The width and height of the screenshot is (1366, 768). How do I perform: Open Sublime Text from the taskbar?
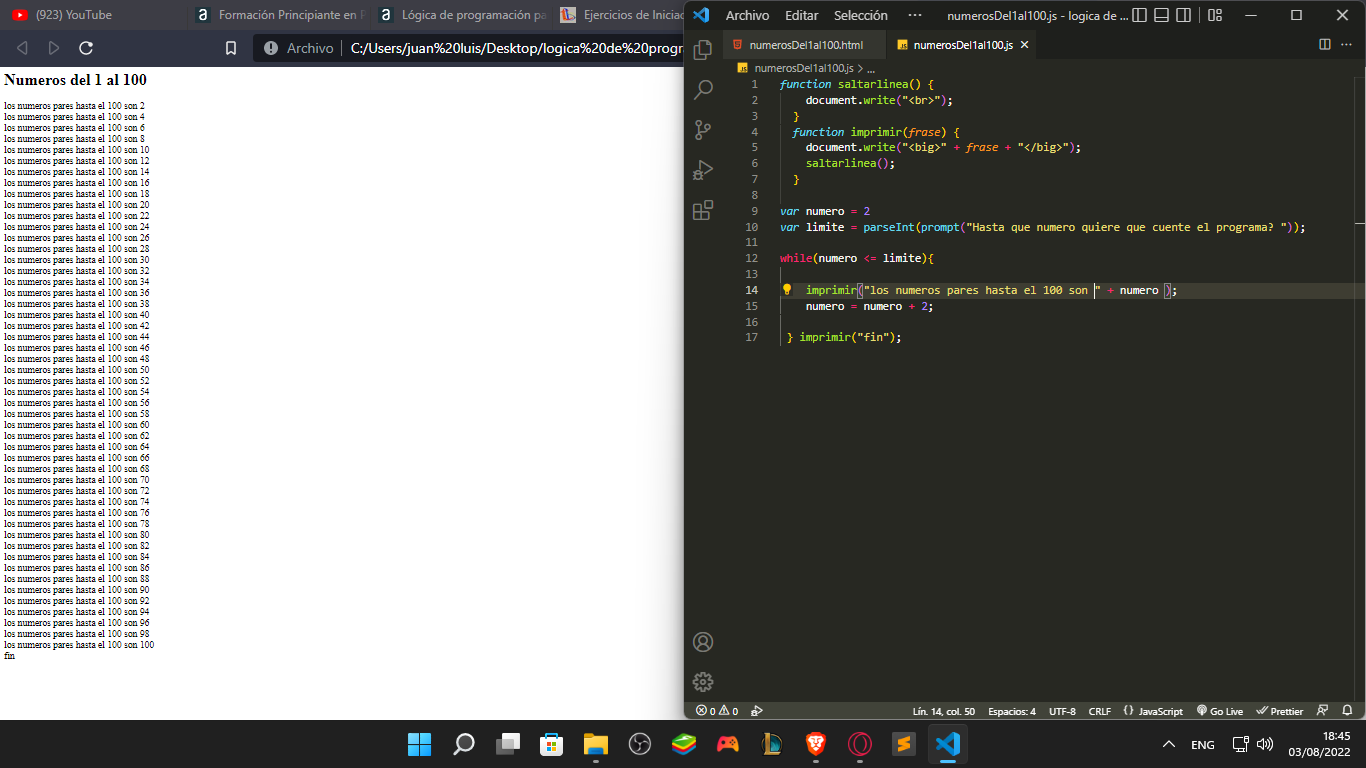(x=904, y=744)
